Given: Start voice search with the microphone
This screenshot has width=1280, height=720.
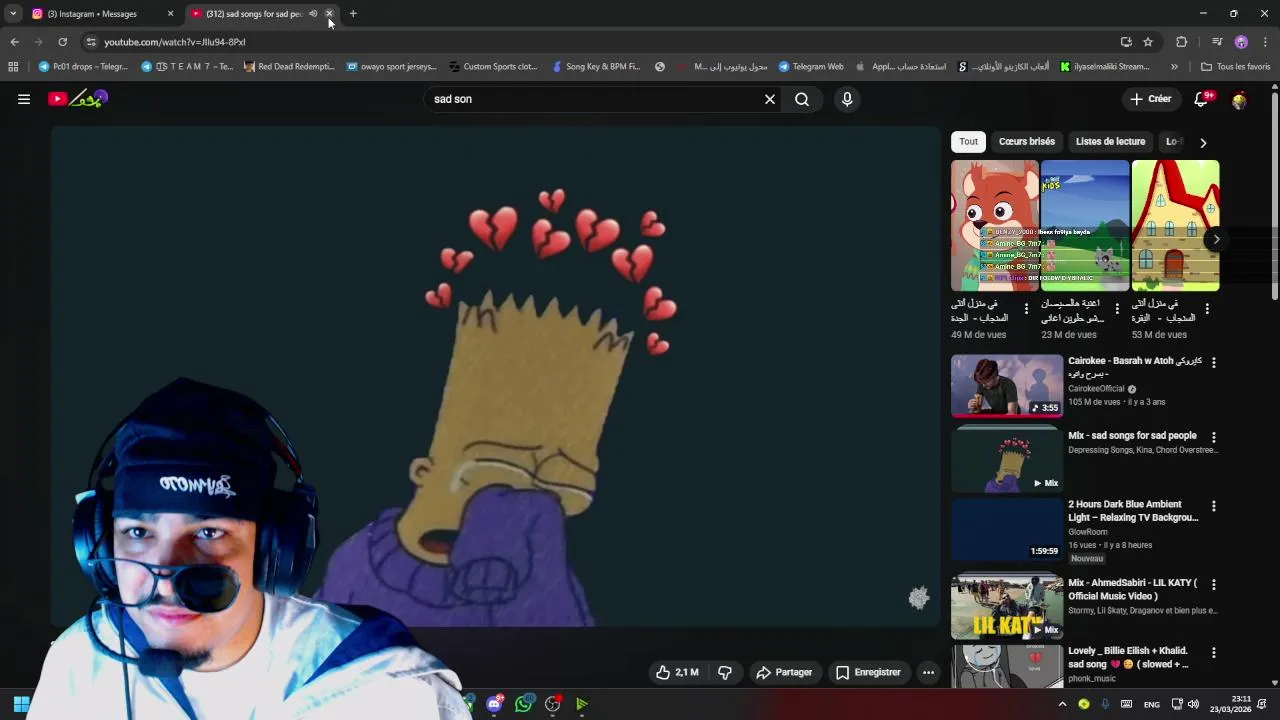Looking at the screenshot, I should [847, 99].
